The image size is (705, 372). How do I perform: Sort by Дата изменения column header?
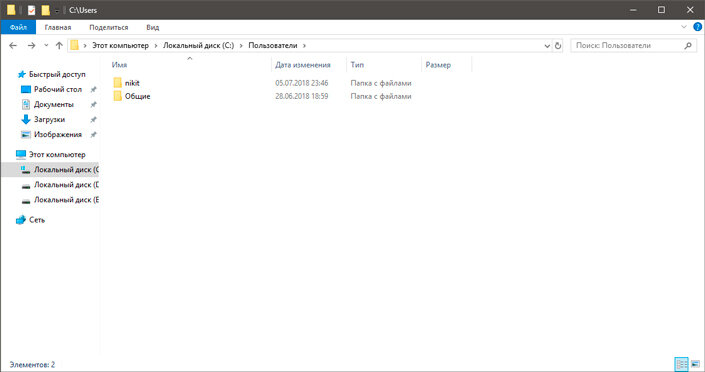pyautogui.click(x=303, y=65)
